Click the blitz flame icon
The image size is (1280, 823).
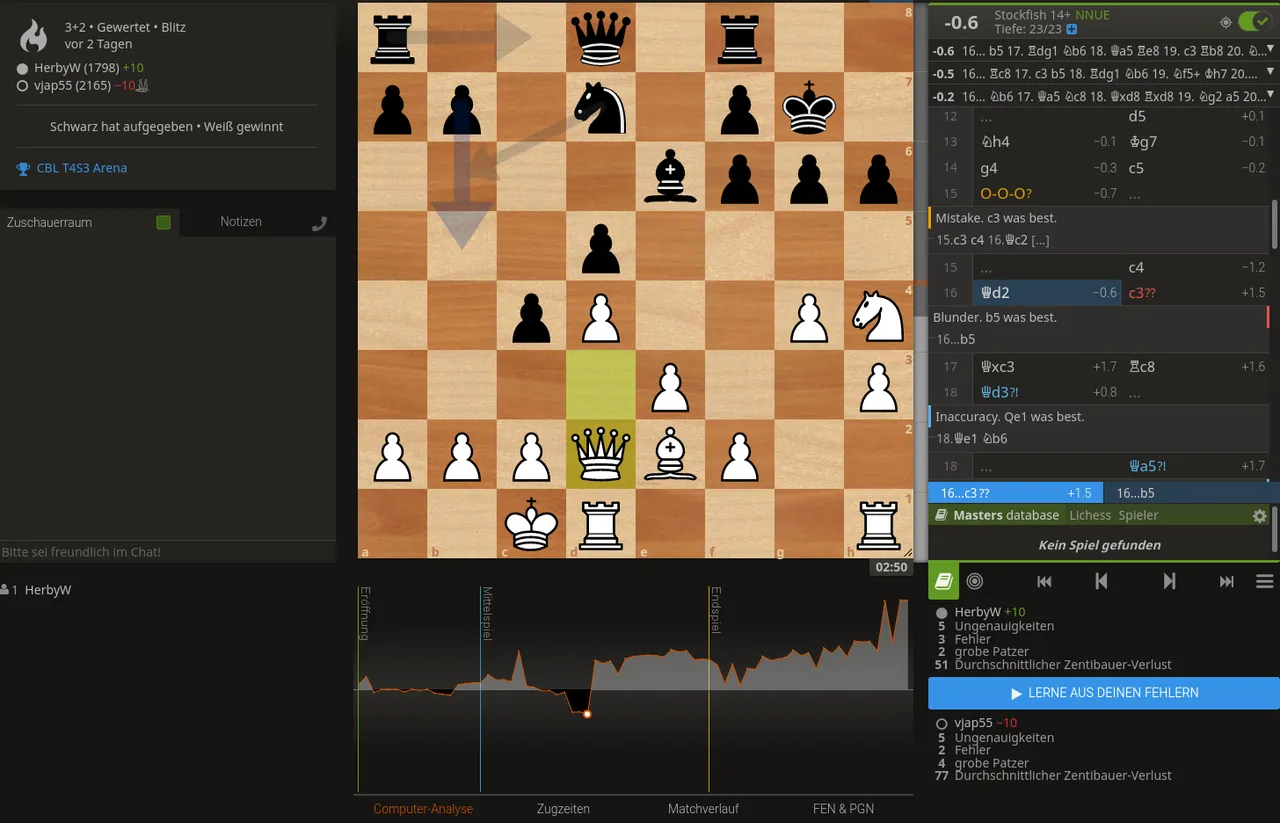[34, 36]
